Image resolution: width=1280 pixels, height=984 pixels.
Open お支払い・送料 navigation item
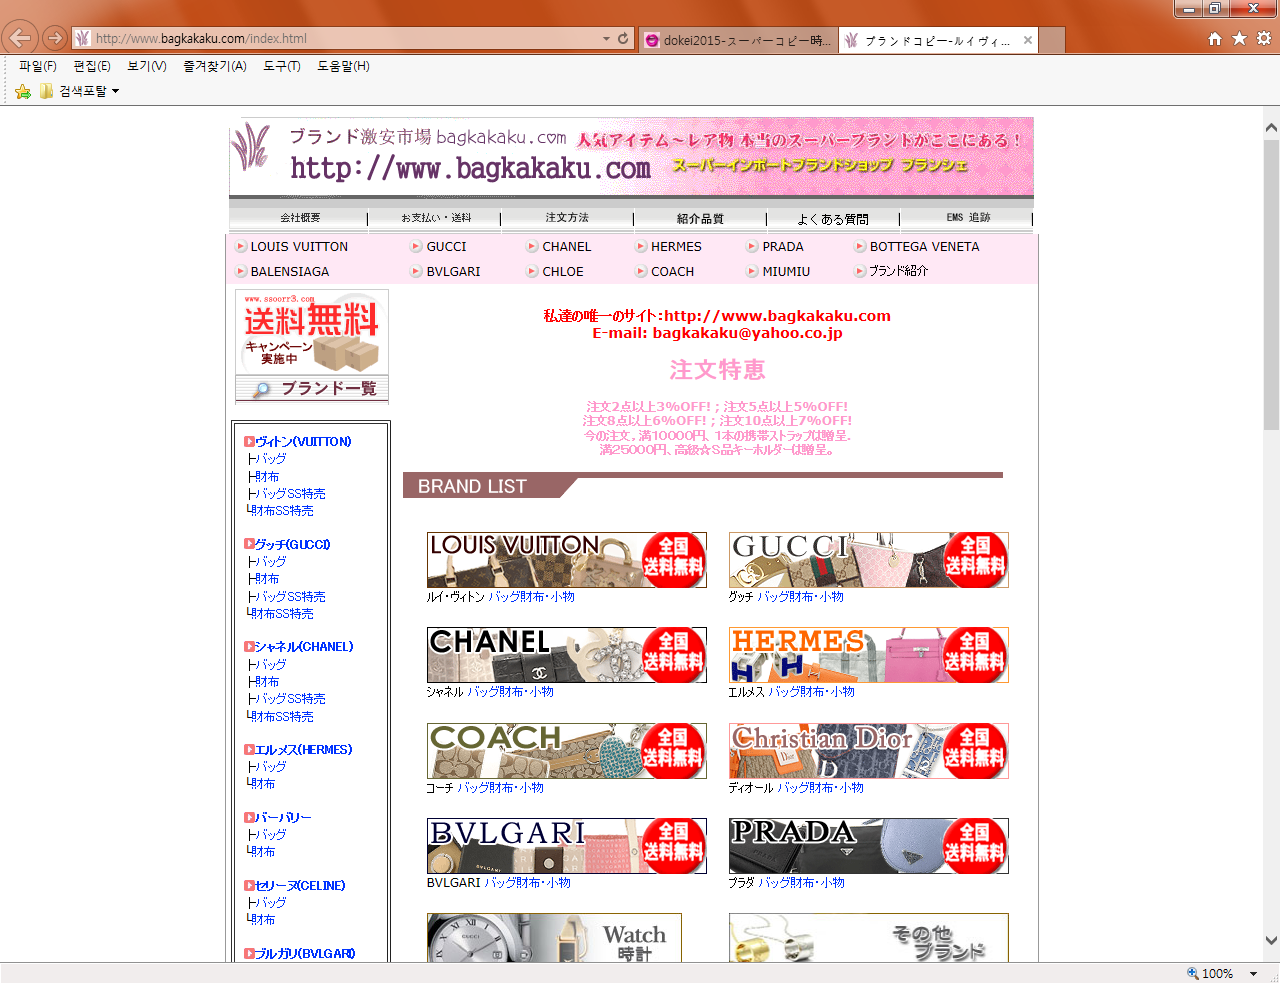[x=436, y=217]
